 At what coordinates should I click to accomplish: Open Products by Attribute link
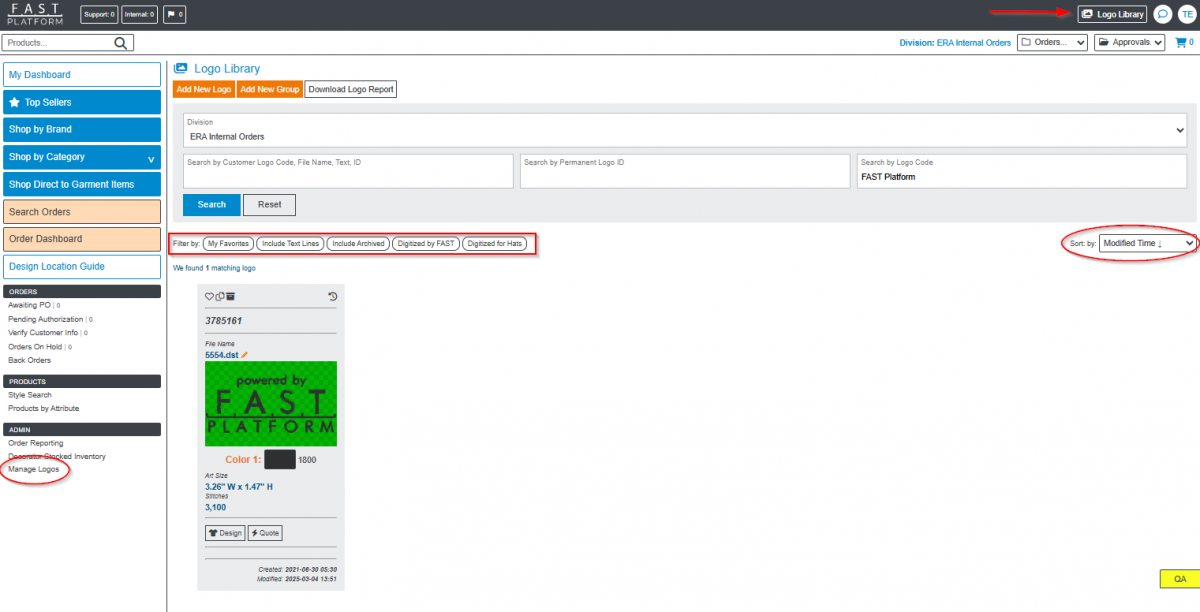(x=43, y=408)
